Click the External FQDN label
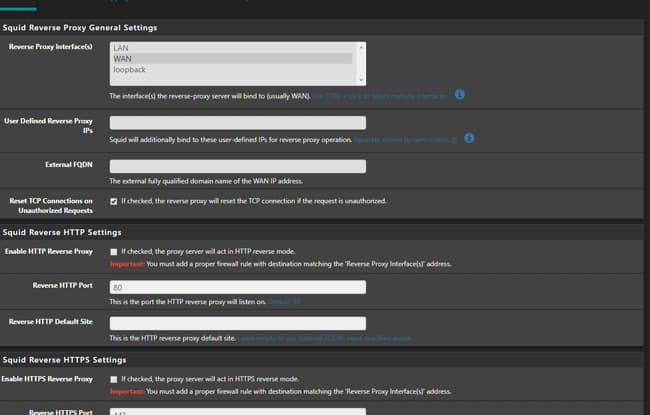Viewport: 650px width, 415px height. pyautogui.click(x=69, y=165)
